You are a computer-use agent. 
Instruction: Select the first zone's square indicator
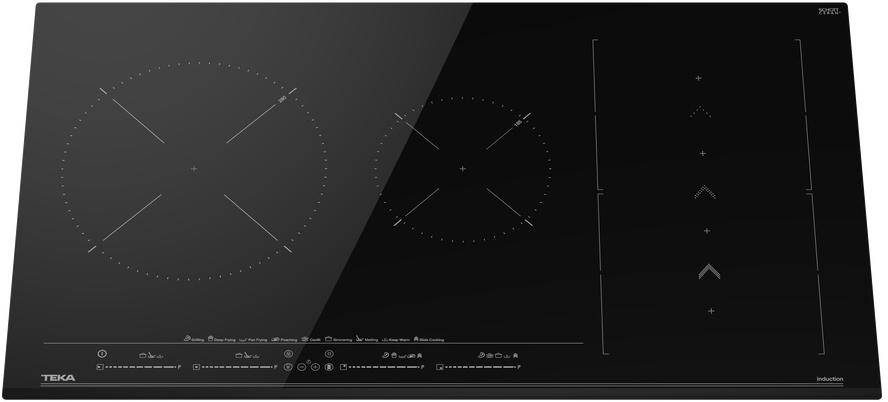pos(100,367)
